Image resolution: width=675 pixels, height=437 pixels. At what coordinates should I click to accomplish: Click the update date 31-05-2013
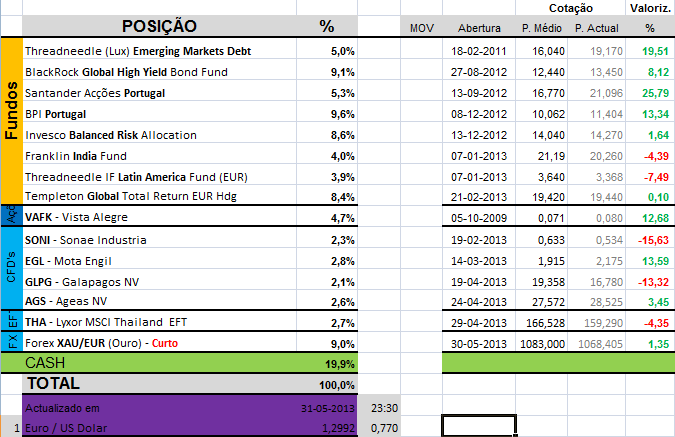tap(327, 408)
